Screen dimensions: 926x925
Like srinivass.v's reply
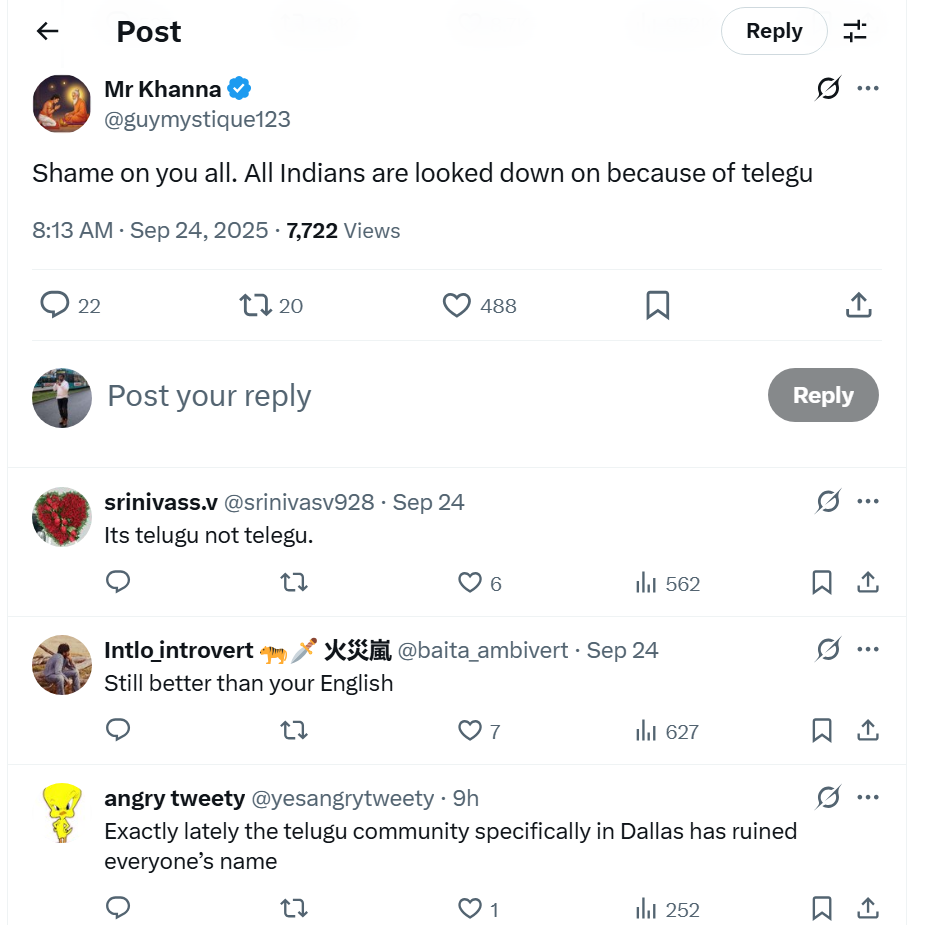470,583
